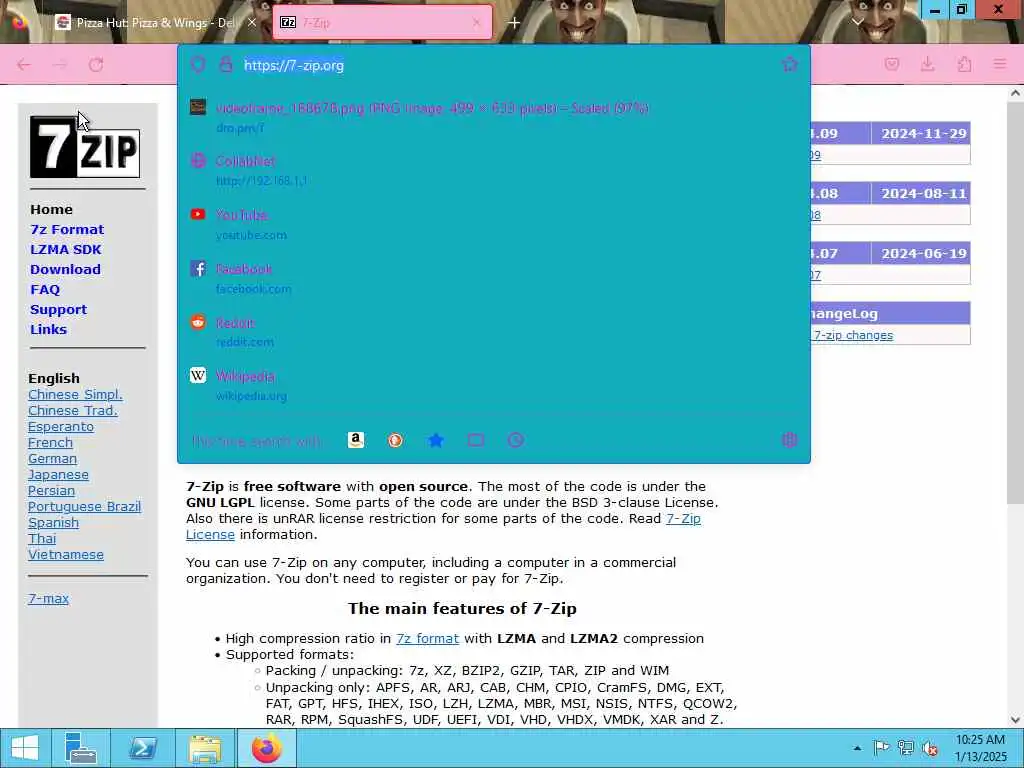1024x768 pixels.
Task: Select the videoframe_168678.png suggestion
Action: click(x=494, y=117)
